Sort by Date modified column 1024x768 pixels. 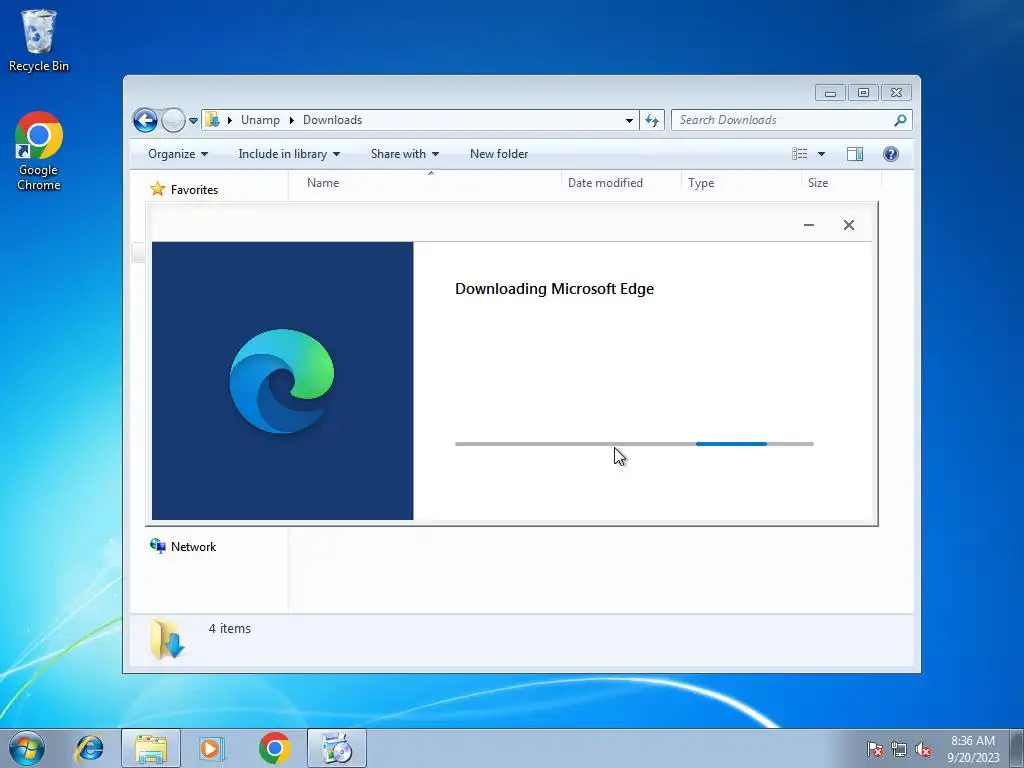[605, 183]
